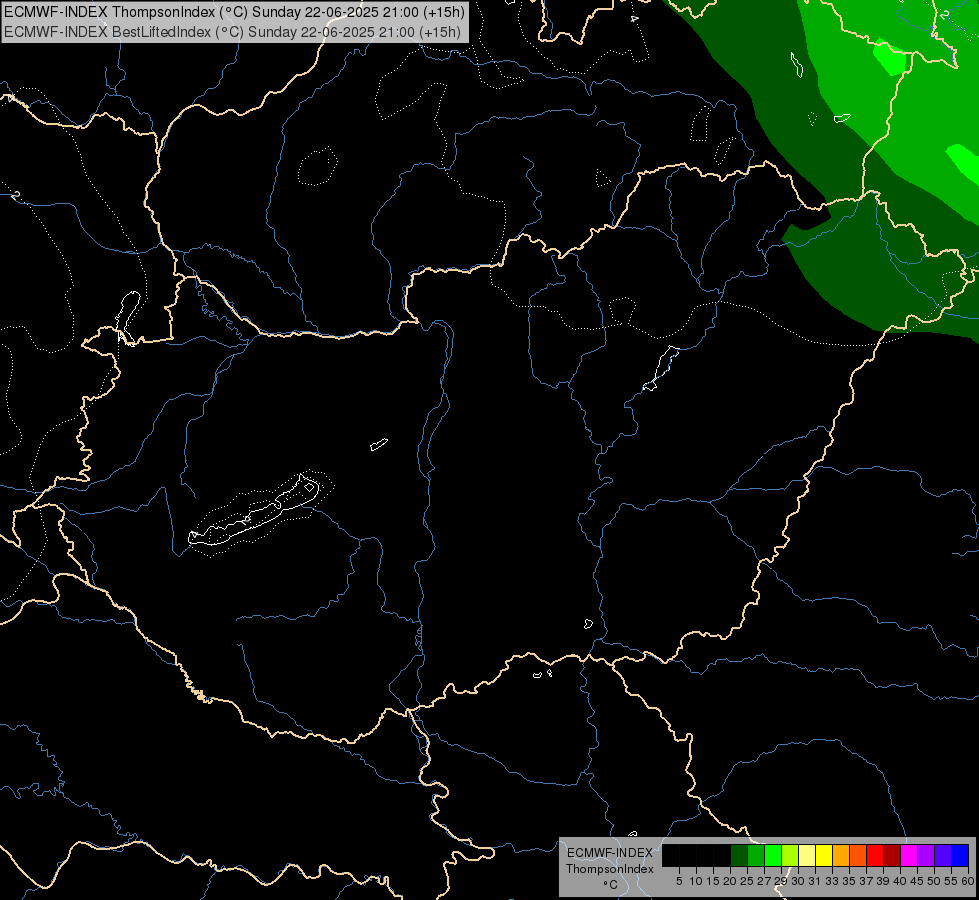Click the legend value '5'
The height and width of the screenshot is (900, 979).
679,881
